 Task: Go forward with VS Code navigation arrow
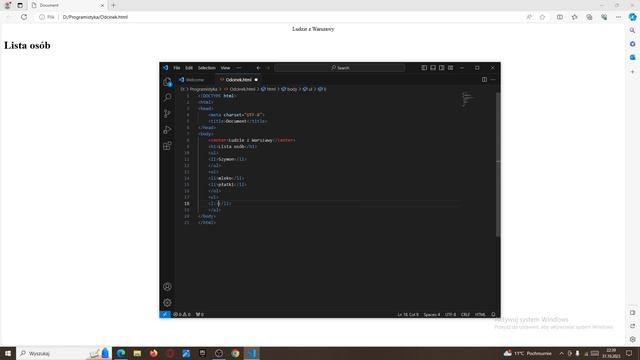(x=268, y=68)
